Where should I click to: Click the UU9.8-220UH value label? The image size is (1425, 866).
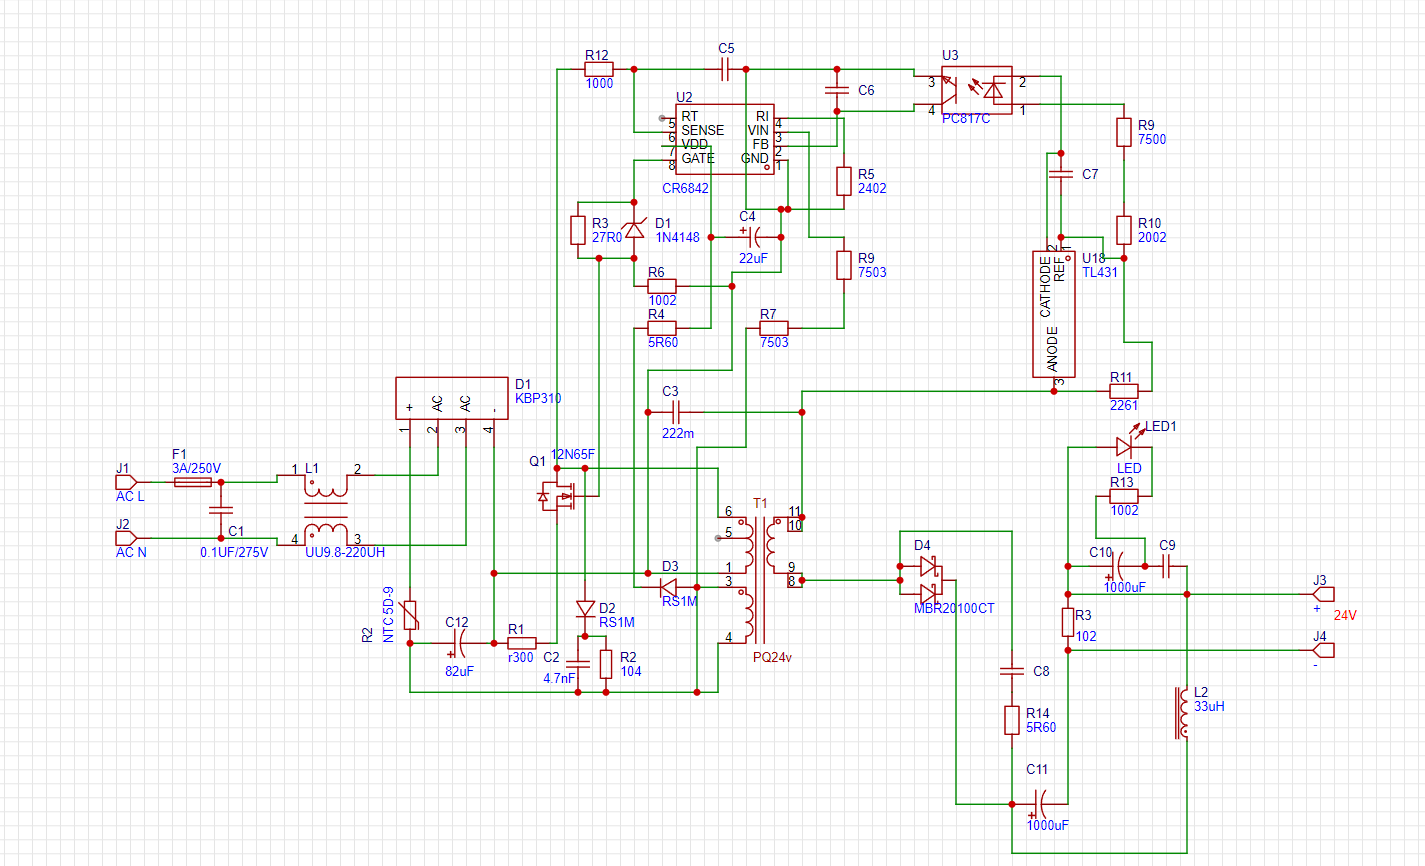[x=344, y=552]
